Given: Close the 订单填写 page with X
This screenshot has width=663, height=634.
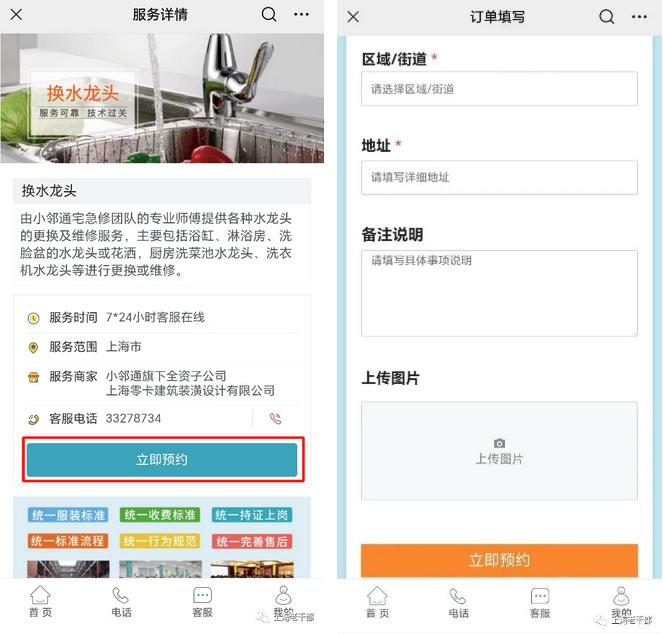Looking at the screenshot, I should pyautogui.click(x=353, y=17).
